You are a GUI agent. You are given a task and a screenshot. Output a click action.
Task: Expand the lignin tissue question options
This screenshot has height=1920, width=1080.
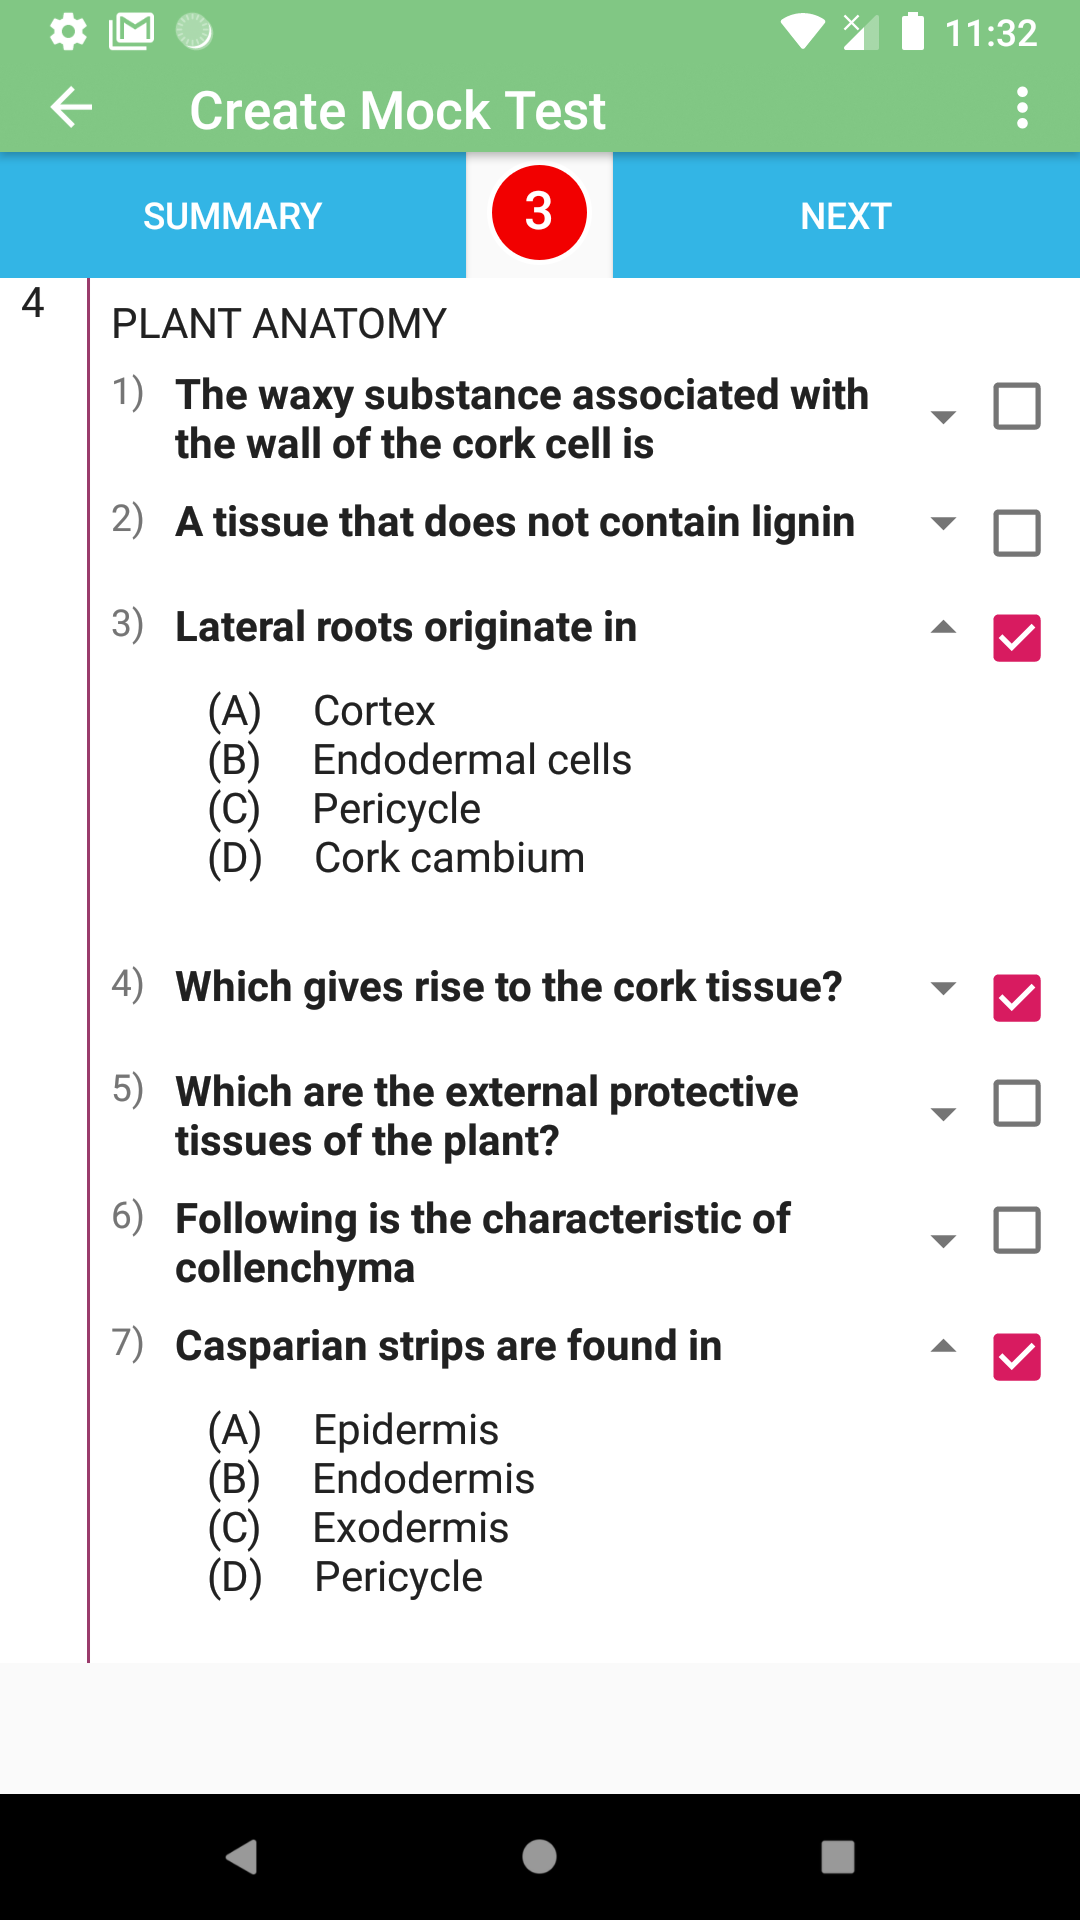(x=943, y=523)
